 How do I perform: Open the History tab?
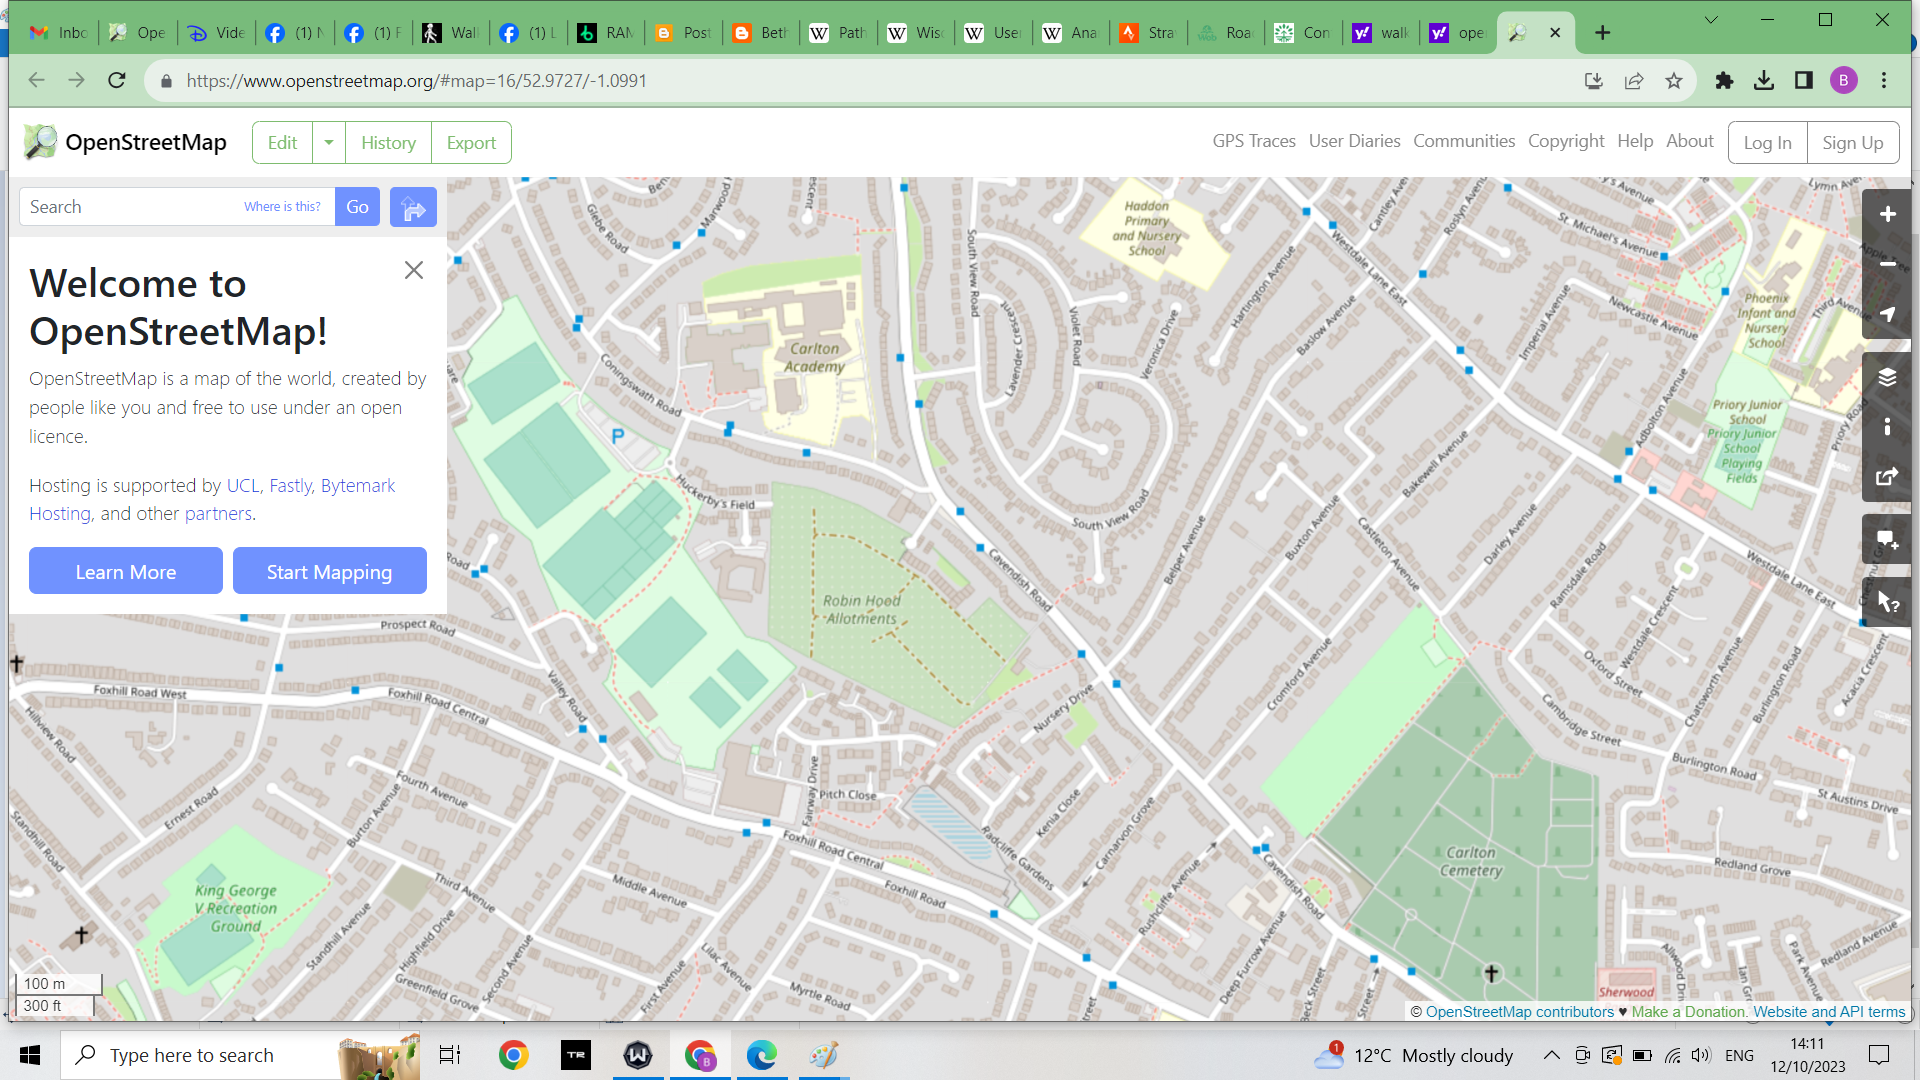(x=388, y=143)
